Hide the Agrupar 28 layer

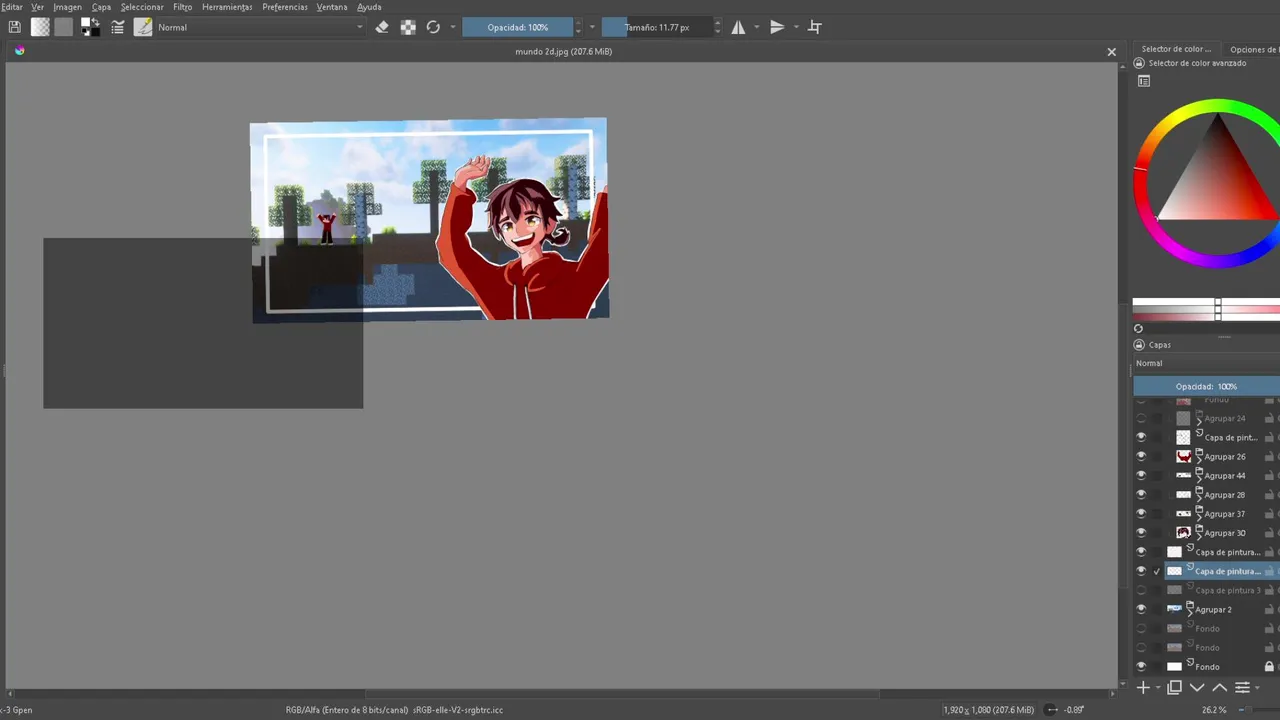[1141, 495]
